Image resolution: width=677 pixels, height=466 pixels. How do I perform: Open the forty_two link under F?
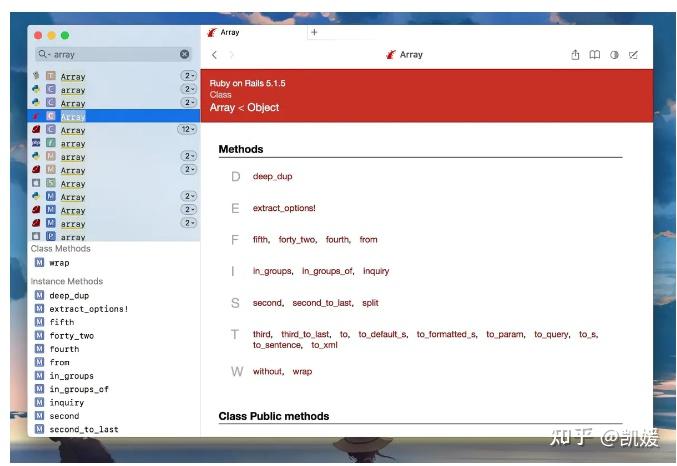pyautogui.click(x=297, y=240)
